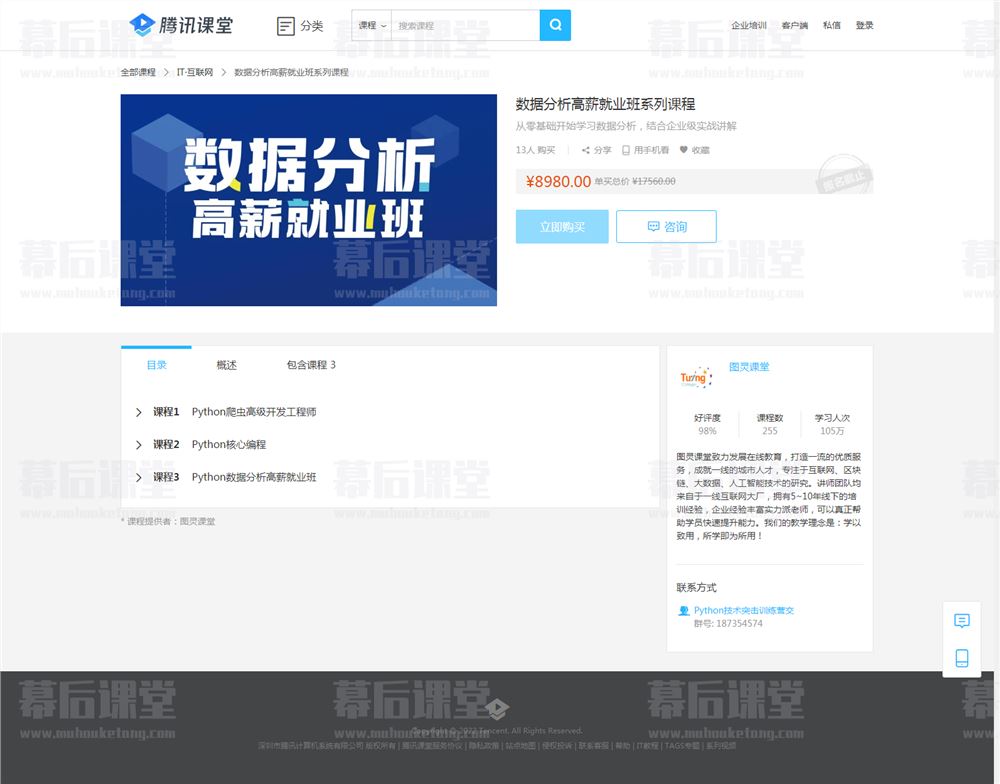The height and width of the screenshot is (784, 1000).
Task: Click the floating feedback chat icon
Action: click(x=962, y=621)
